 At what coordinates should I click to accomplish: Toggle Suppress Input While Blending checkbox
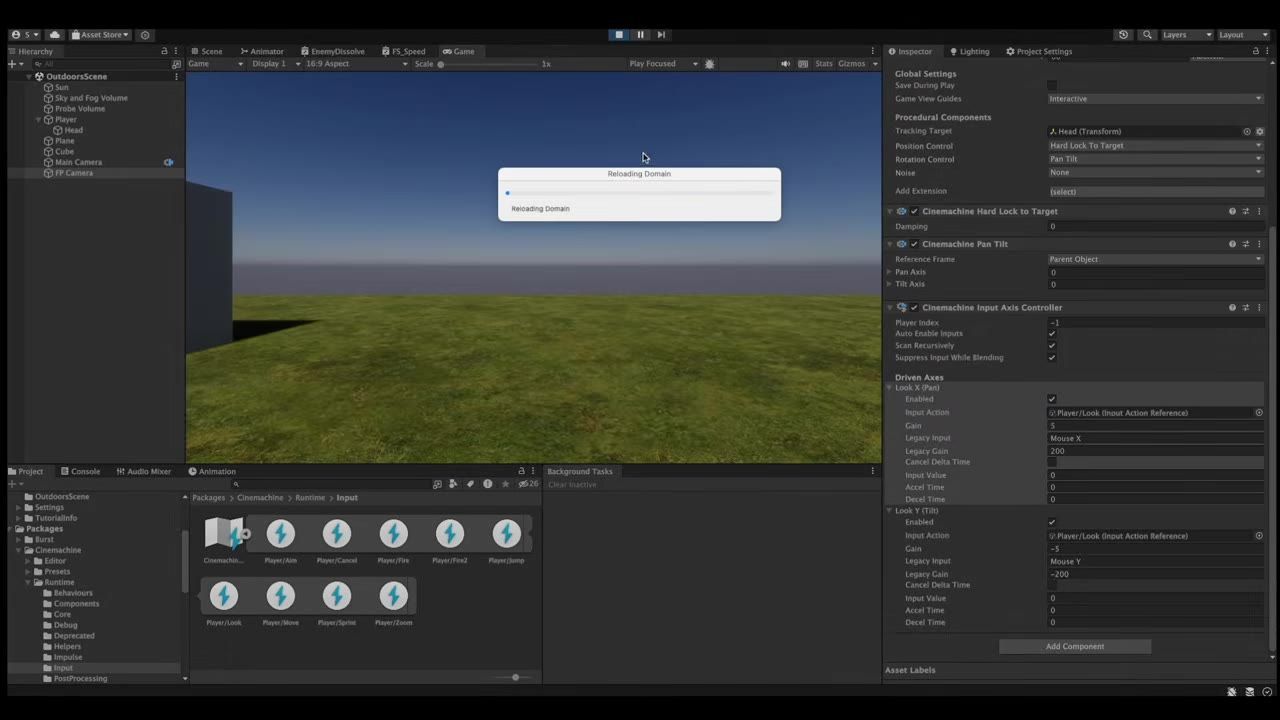pos(1052,358)
